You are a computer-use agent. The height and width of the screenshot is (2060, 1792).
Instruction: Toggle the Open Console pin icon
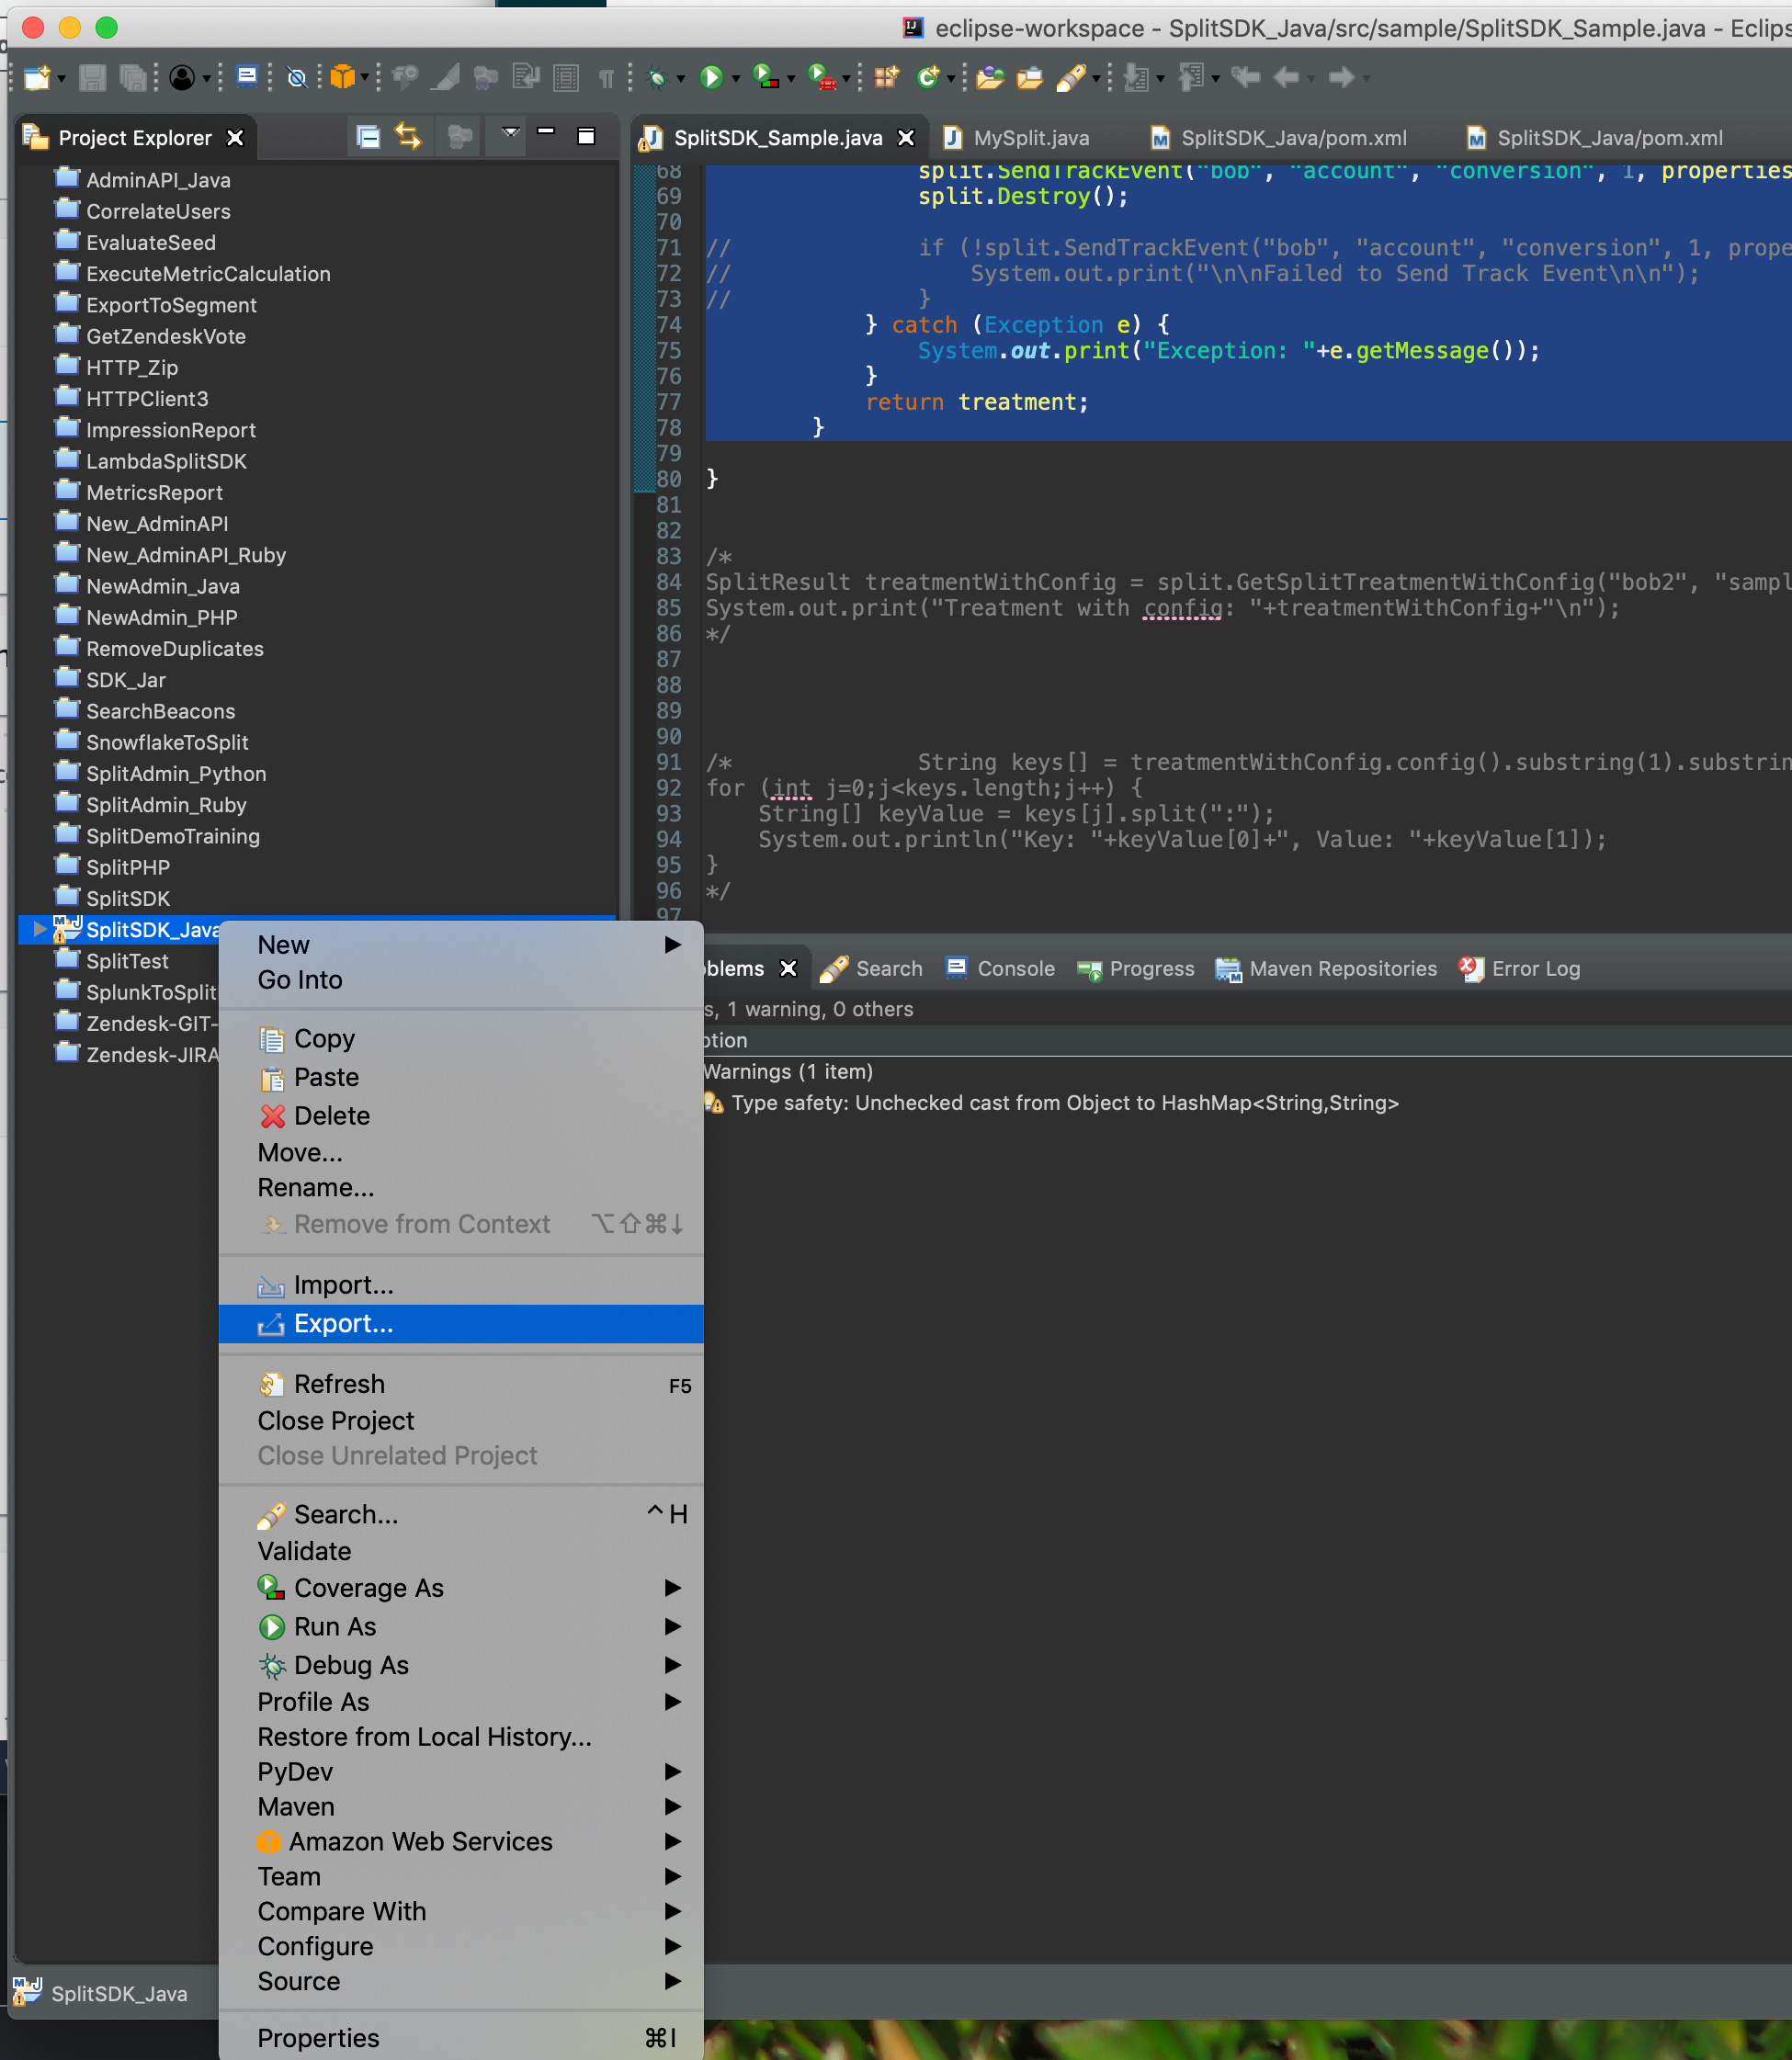(247, 77)
